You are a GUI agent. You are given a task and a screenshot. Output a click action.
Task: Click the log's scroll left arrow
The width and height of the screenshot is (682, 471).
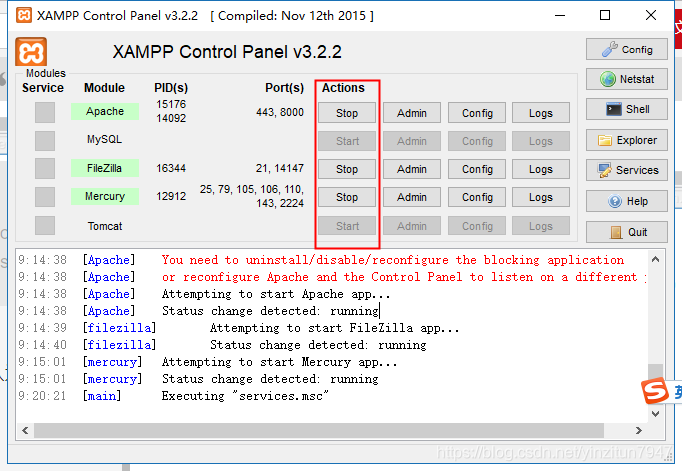pos(25,431)
